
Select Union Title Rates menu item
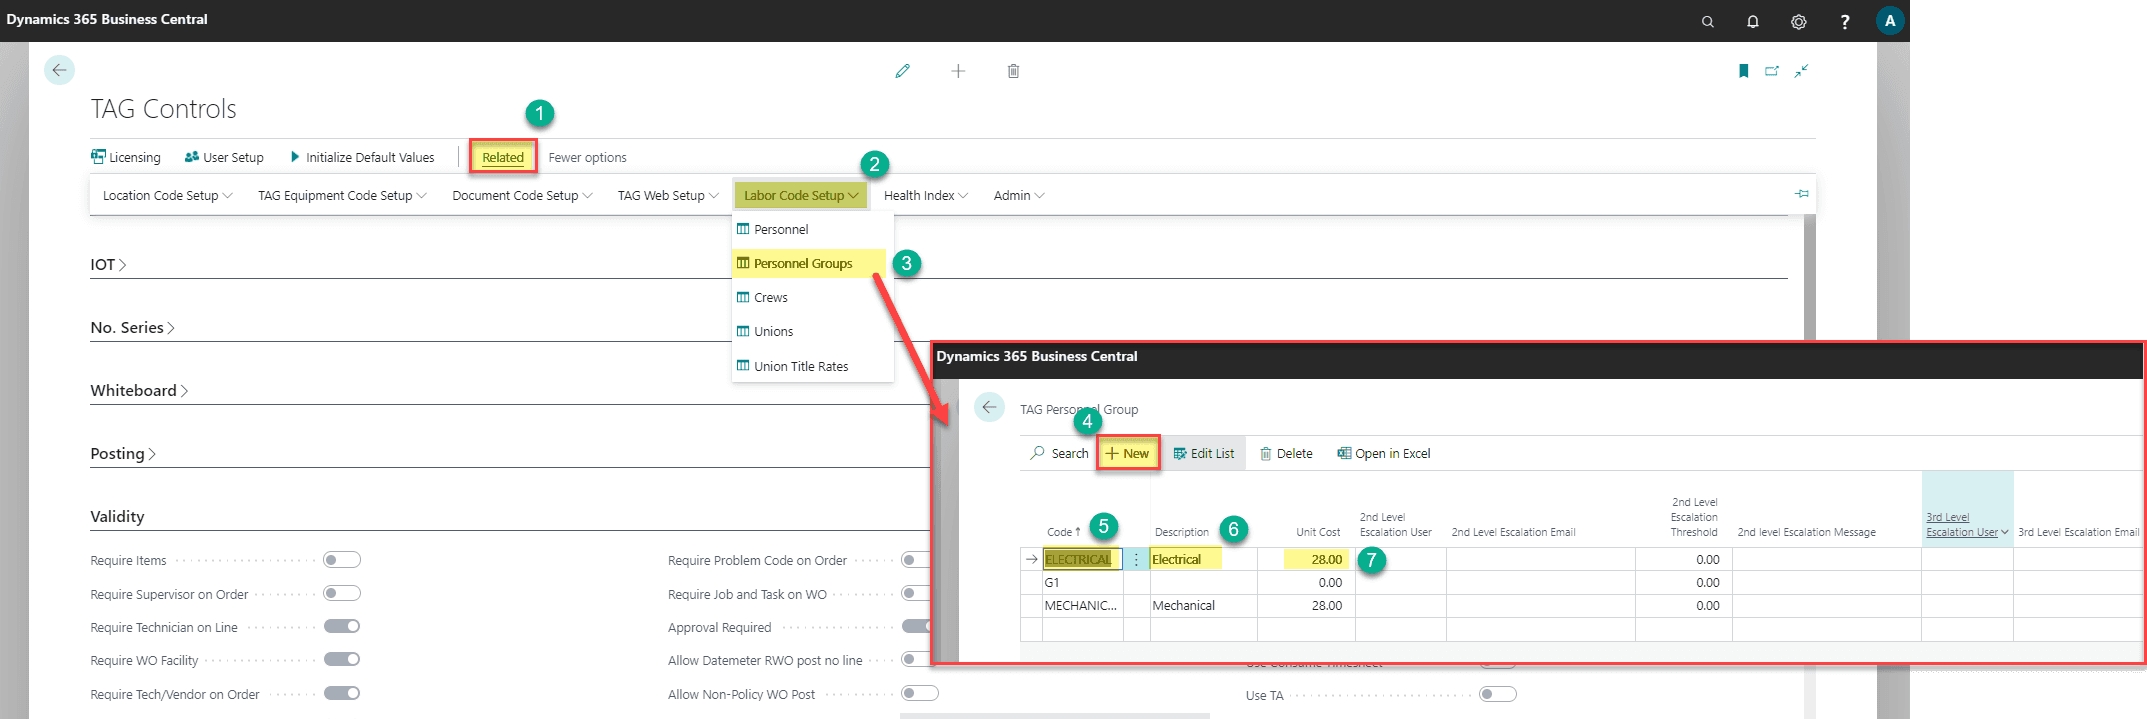[x=812, y=366]
